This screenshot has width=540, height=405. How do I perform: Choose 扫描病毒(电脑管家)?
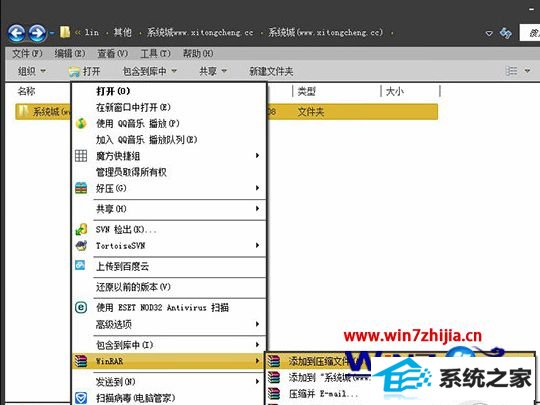click(x=169, y=398)
